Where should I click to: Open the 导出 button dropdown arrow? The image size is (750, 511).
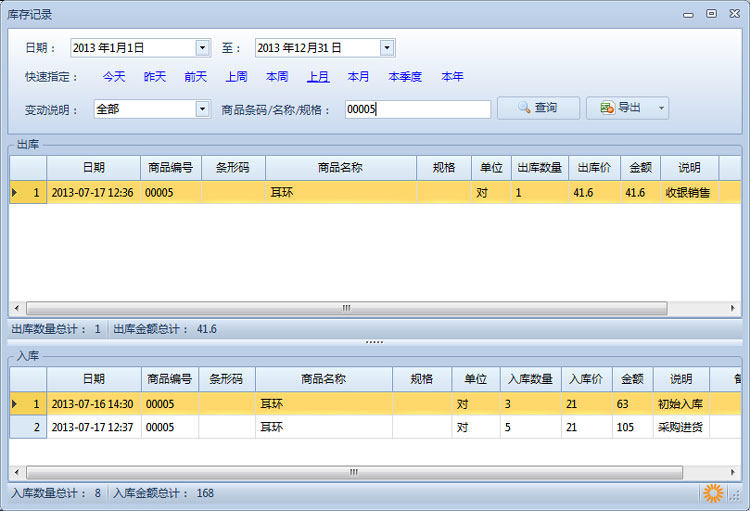(x=661, y=108)
